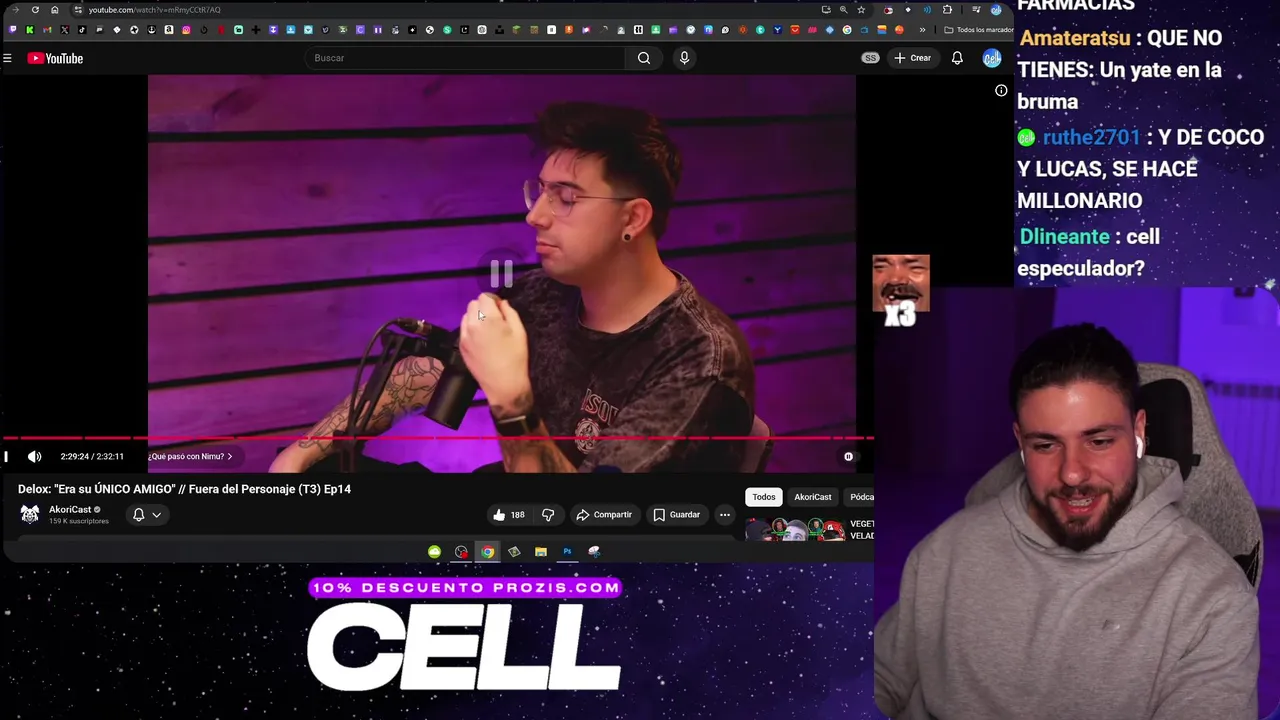Open the 'Todos los marcadores' bookmarks folder
1280x720 pixels.
(979, 30)
